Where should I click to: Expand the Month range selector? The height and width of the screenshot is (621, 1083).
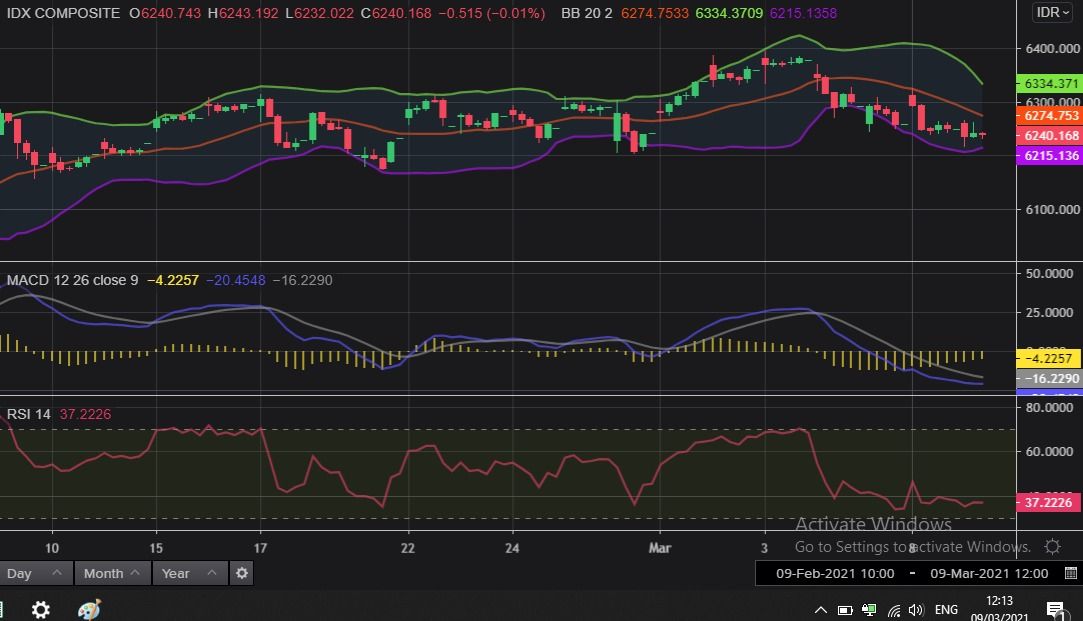pyautogui.click(x=112, y=573)
